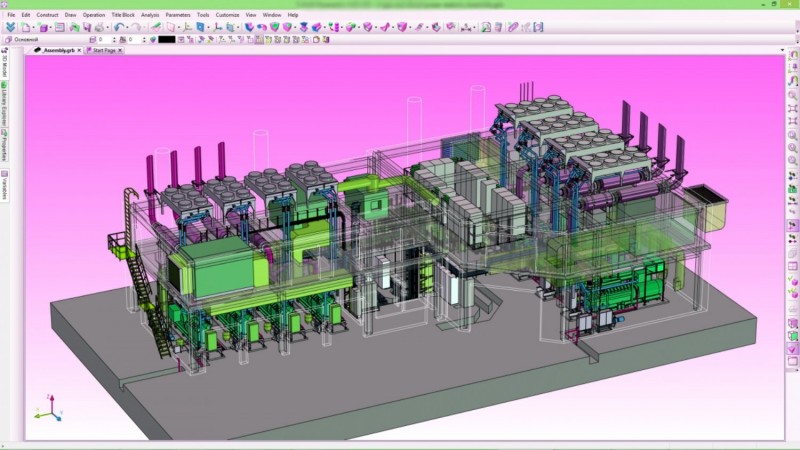The width and height of the screenshot is (800, 450).
Task: Undo the last action
Action: pyautogui.click(x=119, y=27)
